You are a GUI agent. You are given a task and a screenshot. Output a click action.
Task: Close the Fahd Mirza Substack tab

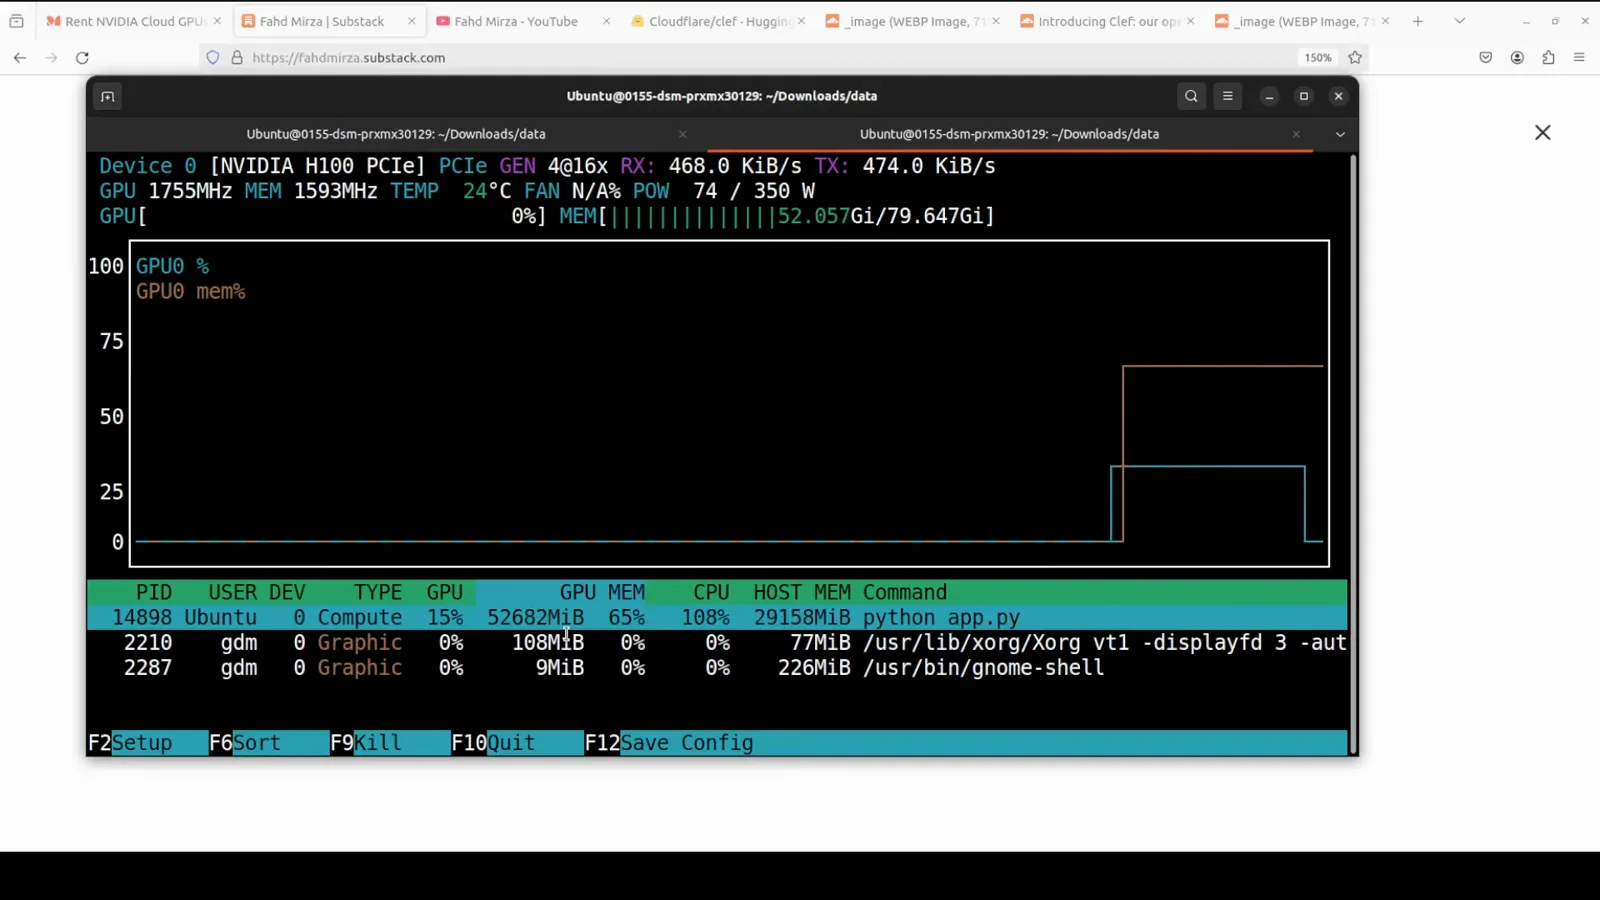point(411,21)
